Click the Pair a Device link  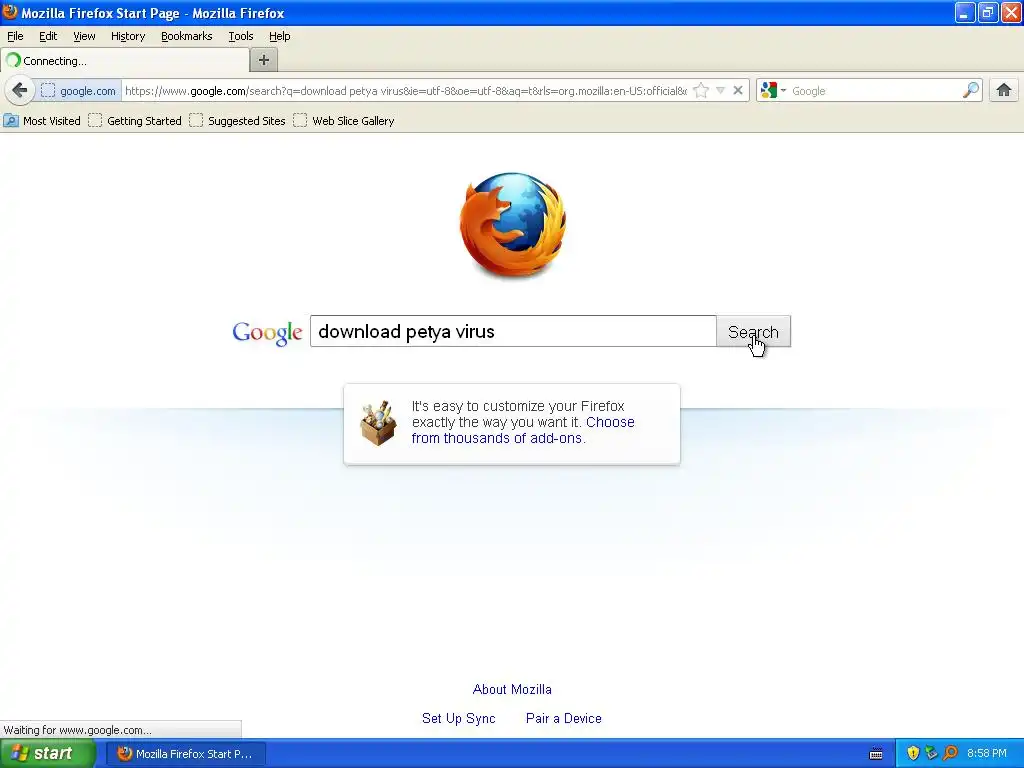[564, 718]
